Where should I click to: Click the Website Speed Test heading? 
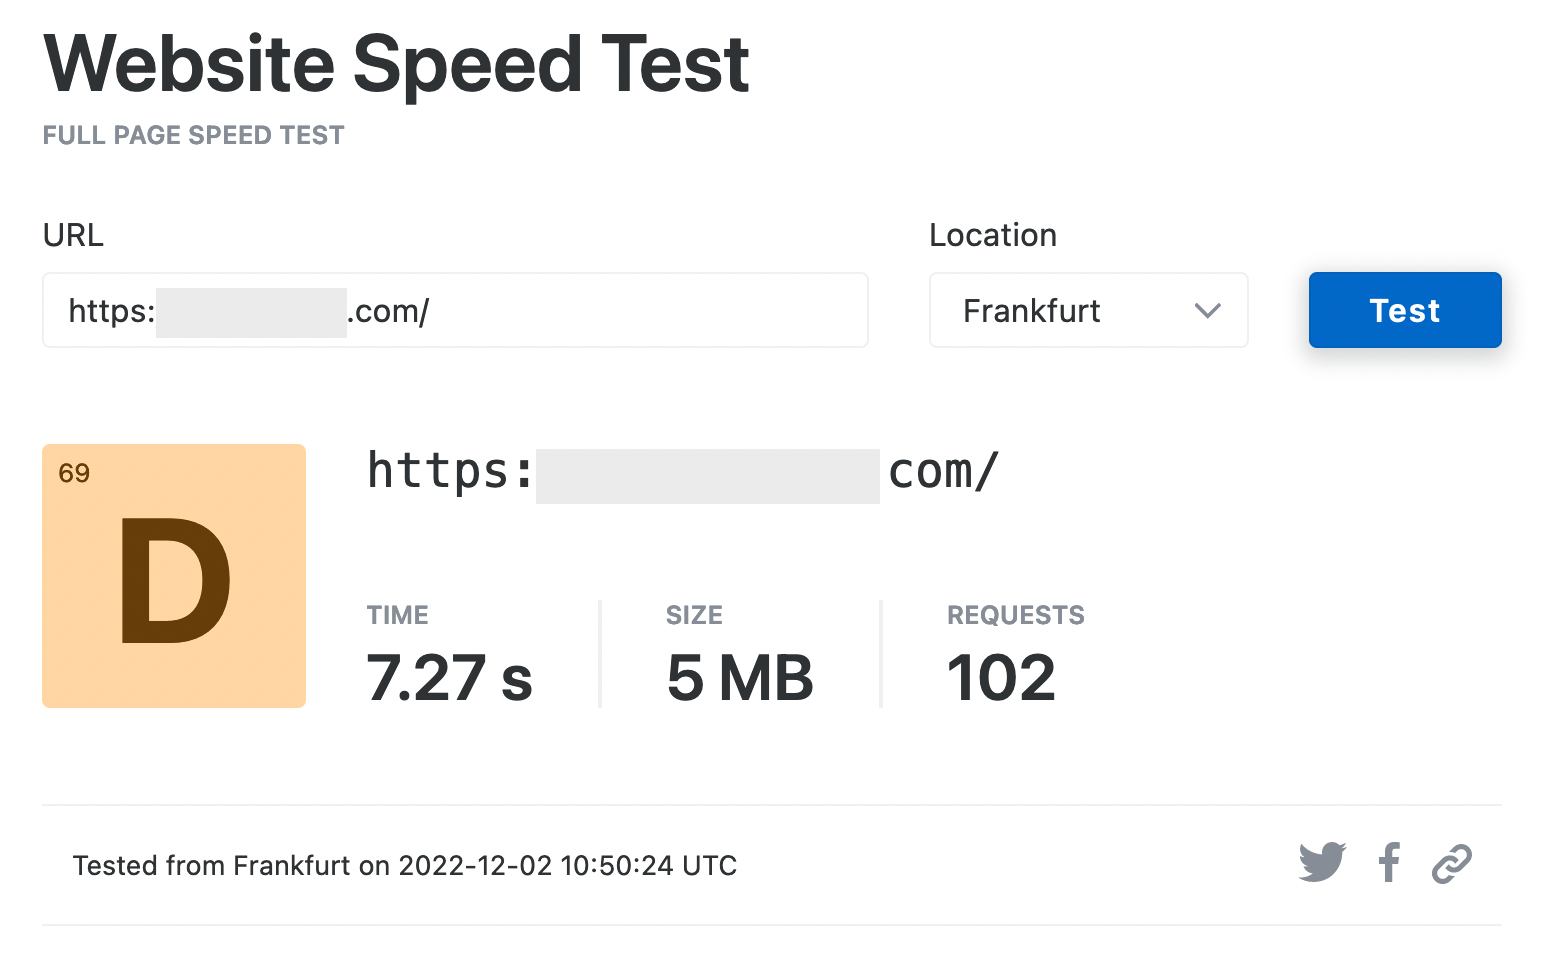point(396,64)
